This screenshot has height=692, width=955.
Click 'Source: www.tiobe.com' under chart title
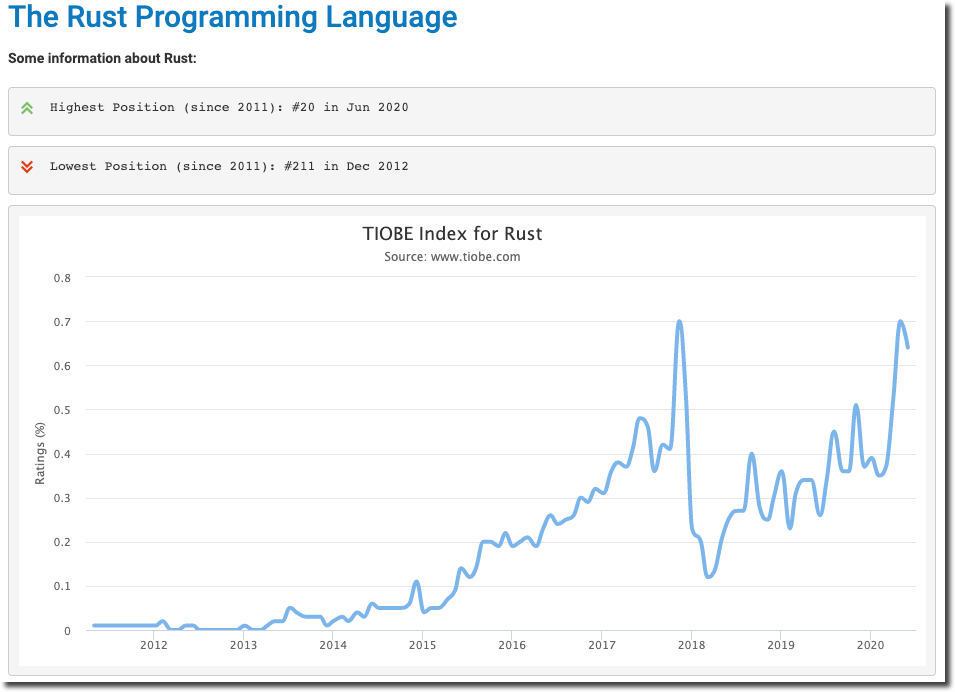click(x=452, y=257)
